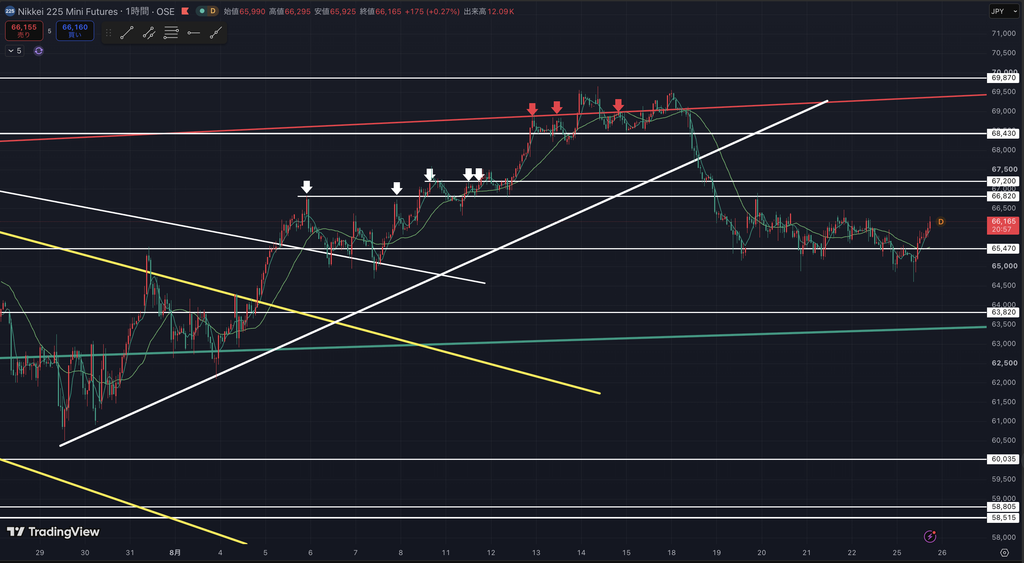Open the purple lightning bolt icon
This screenshot has width=1024, height=563.
coord(931,536)
